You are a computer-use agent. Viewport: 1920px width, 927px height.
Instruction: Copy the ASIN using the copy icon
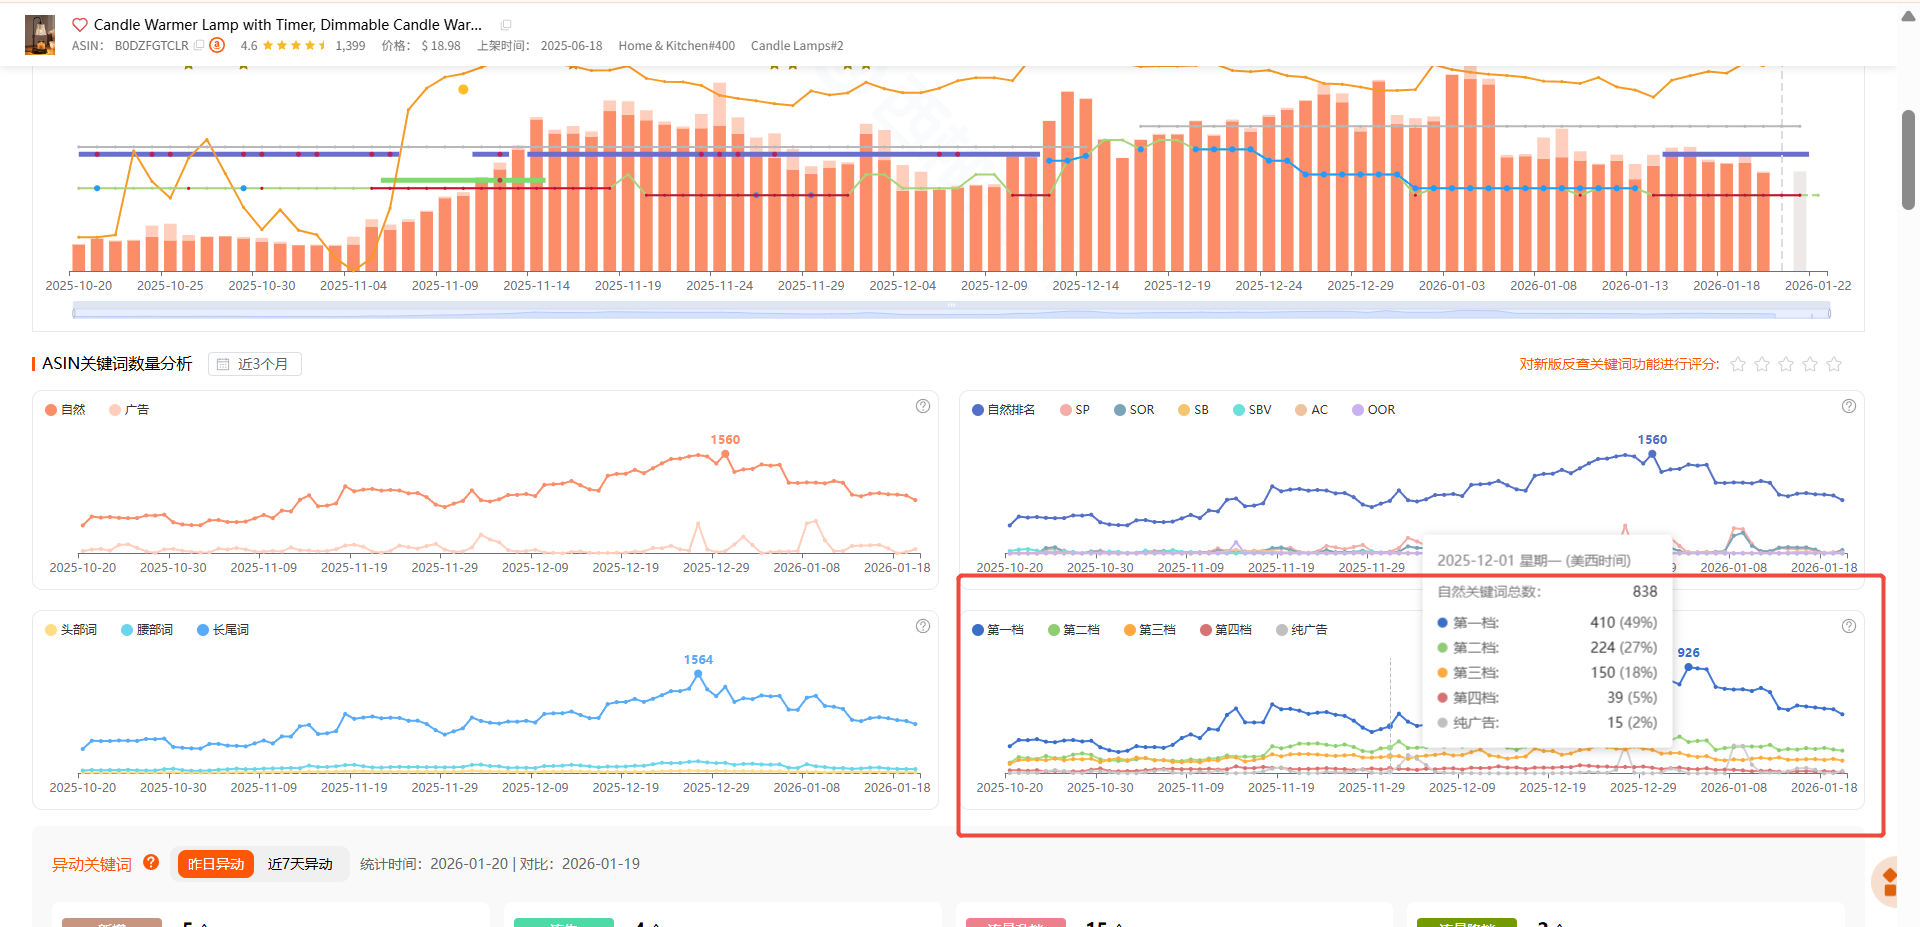click(199, 45)
